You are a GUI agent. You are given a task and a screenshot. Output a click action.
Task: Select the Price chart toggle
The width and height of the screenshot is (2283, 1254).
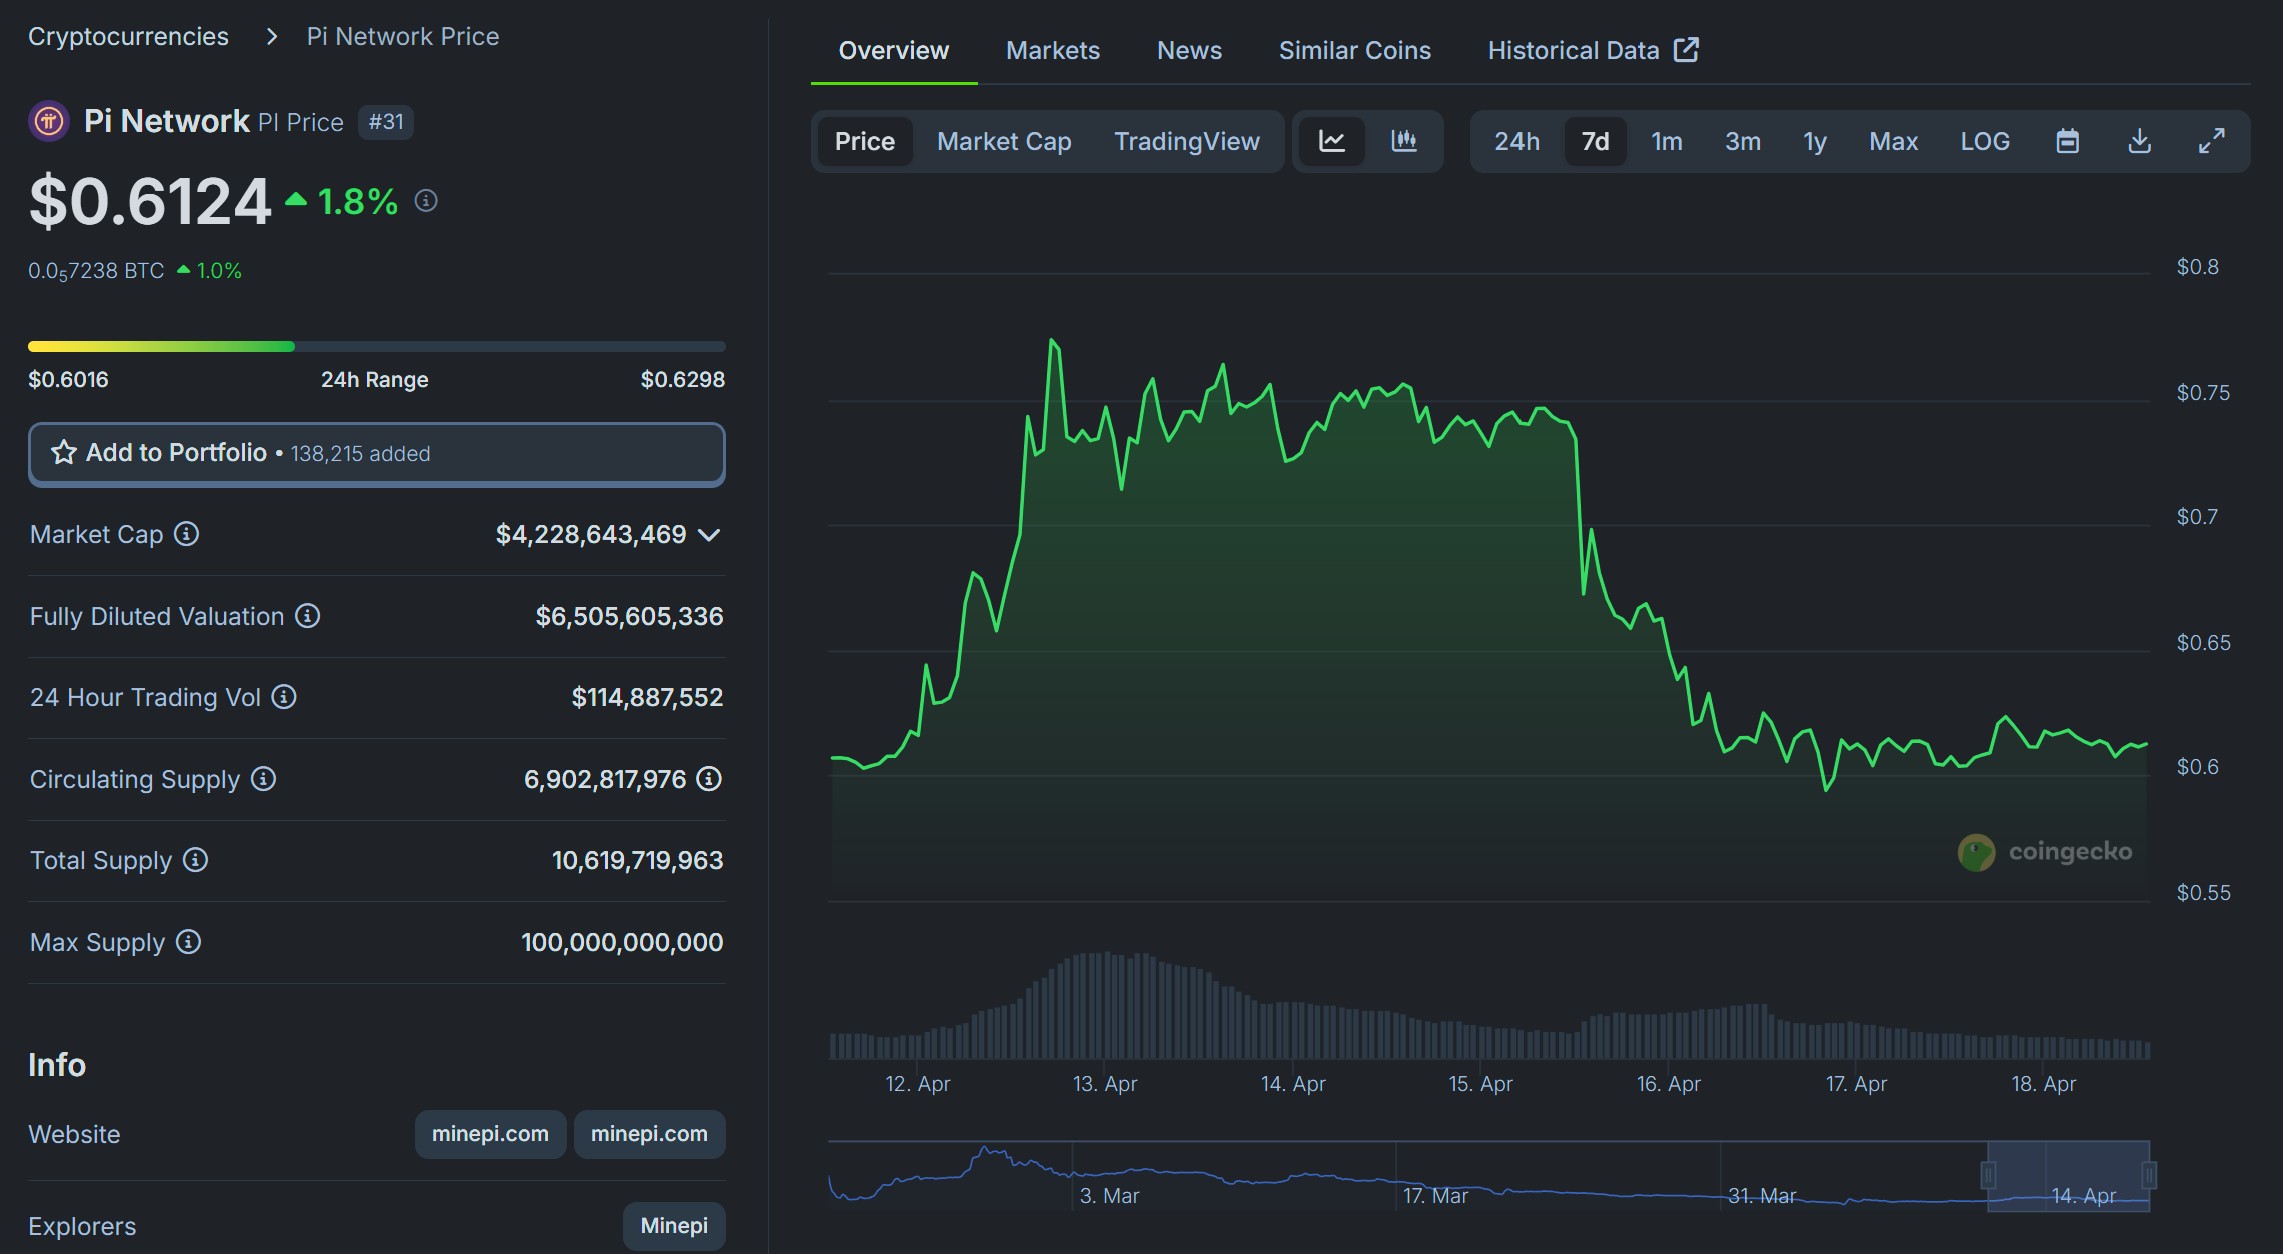click(865, 141)
